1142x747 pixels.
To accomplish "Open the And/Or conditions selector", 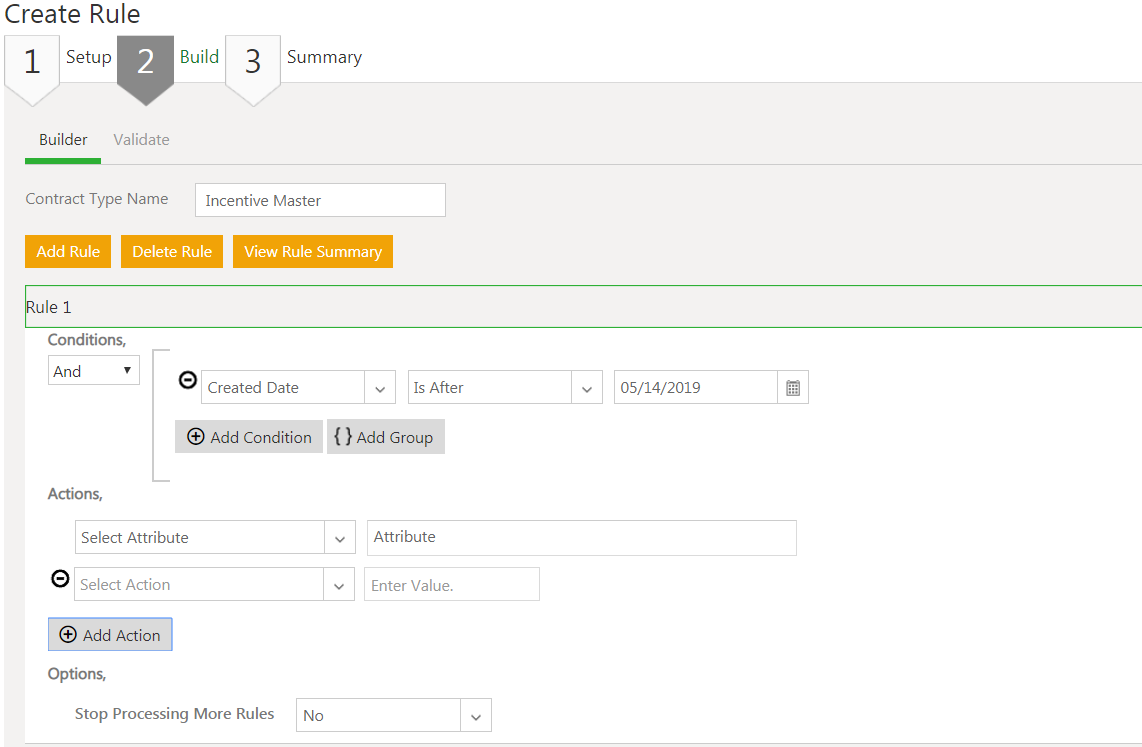I will click(94, 371).
